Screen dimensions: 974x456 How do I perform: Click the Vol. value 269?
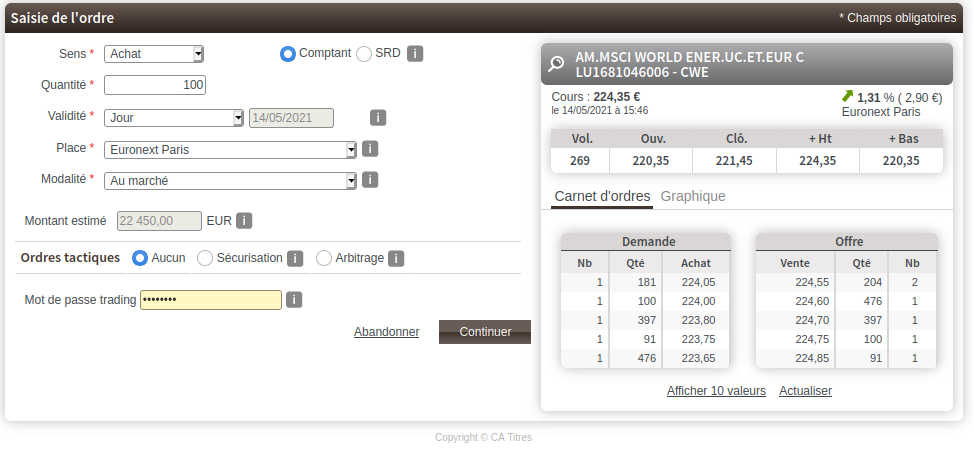click(580, 161)
